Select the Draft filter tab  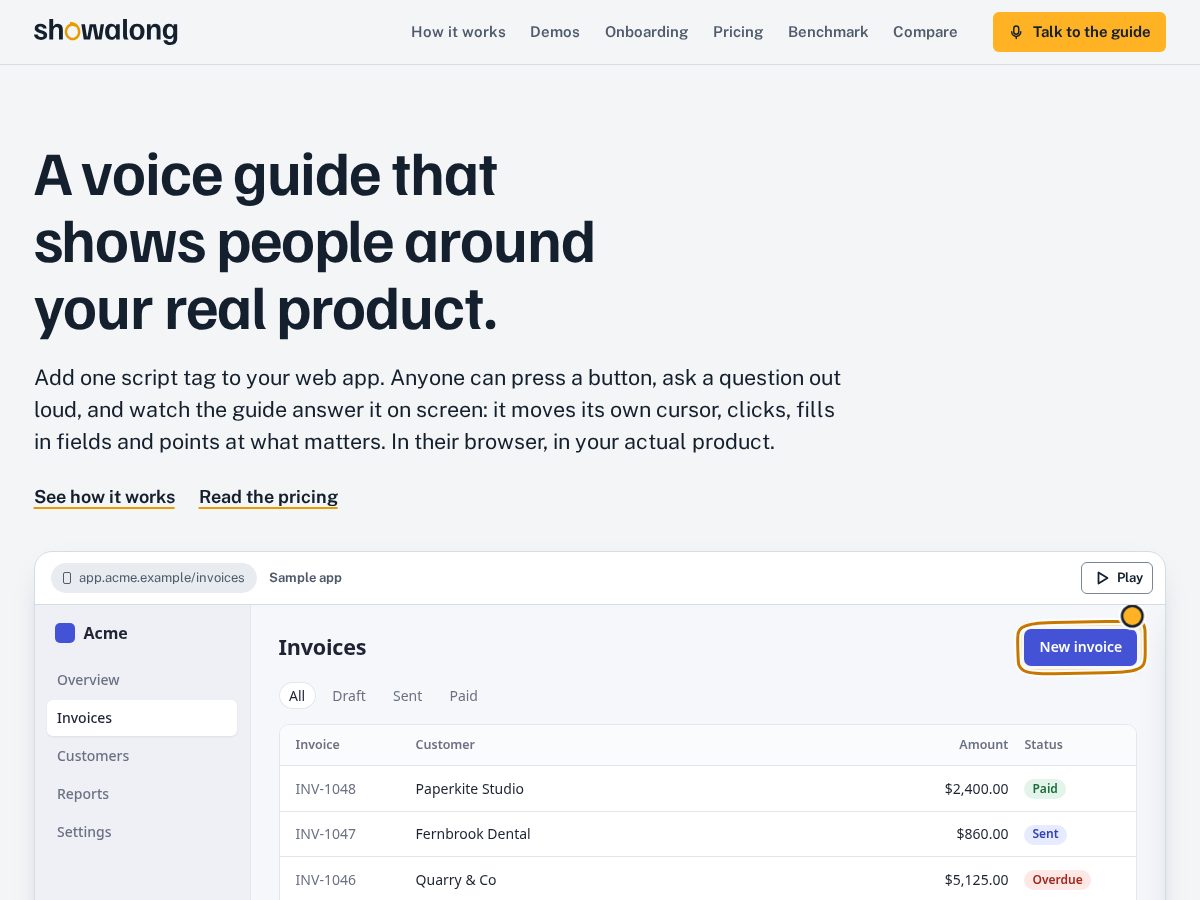[x=349, y=696]
